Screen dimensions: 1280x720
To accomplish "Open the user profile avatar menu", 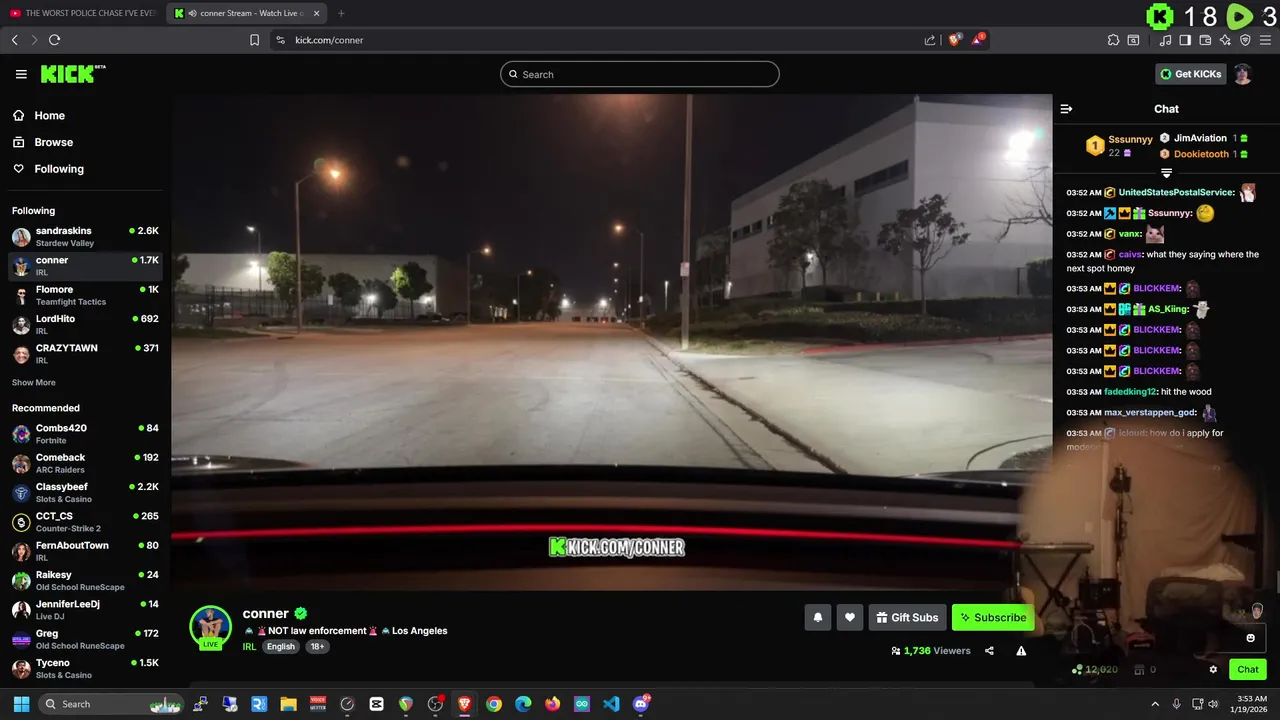I will (1242, 74).
